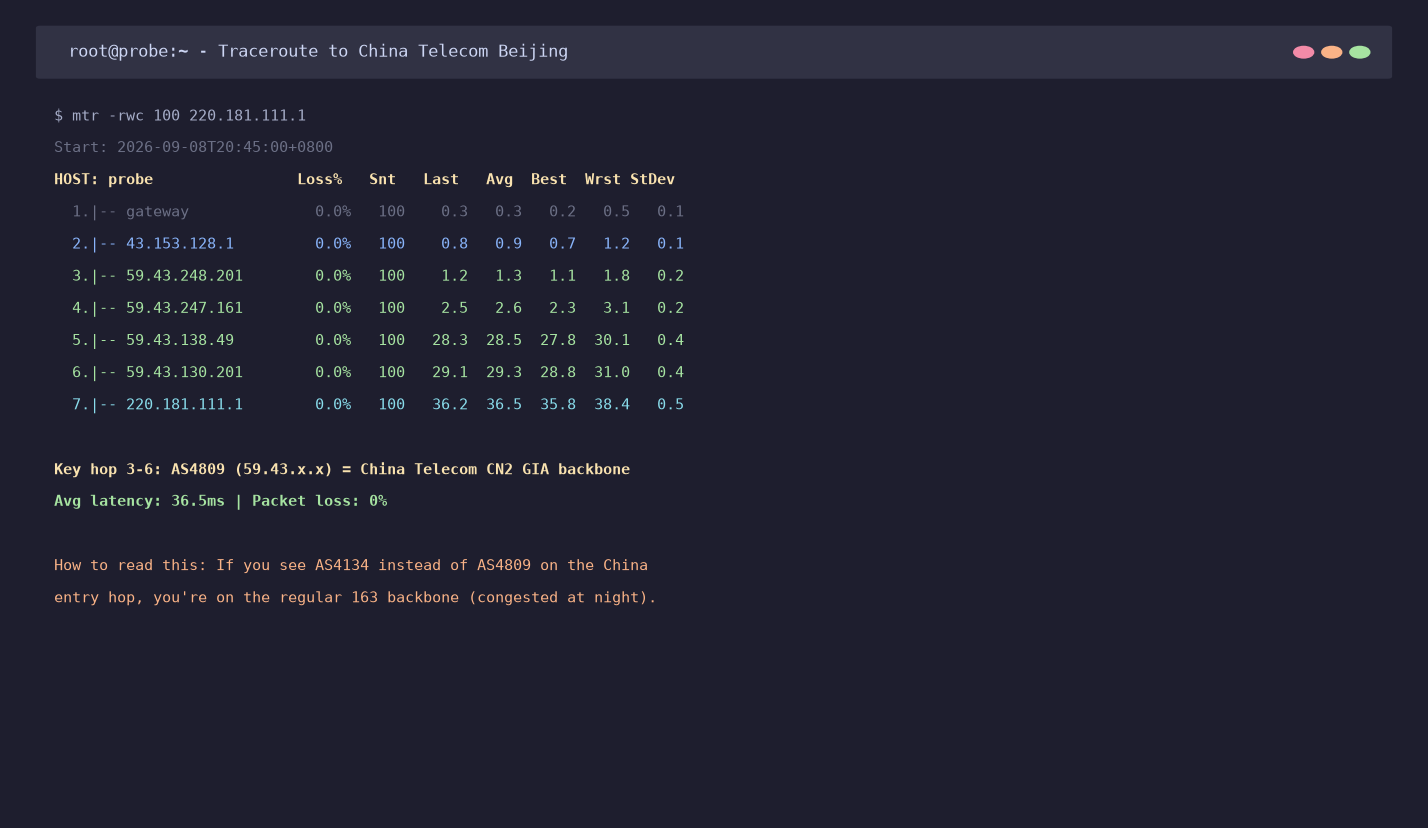1428x828 pixels.
Task: Select the command line 'mtr -rwc 100 220.181.111.1'
Action: point(189,115)
